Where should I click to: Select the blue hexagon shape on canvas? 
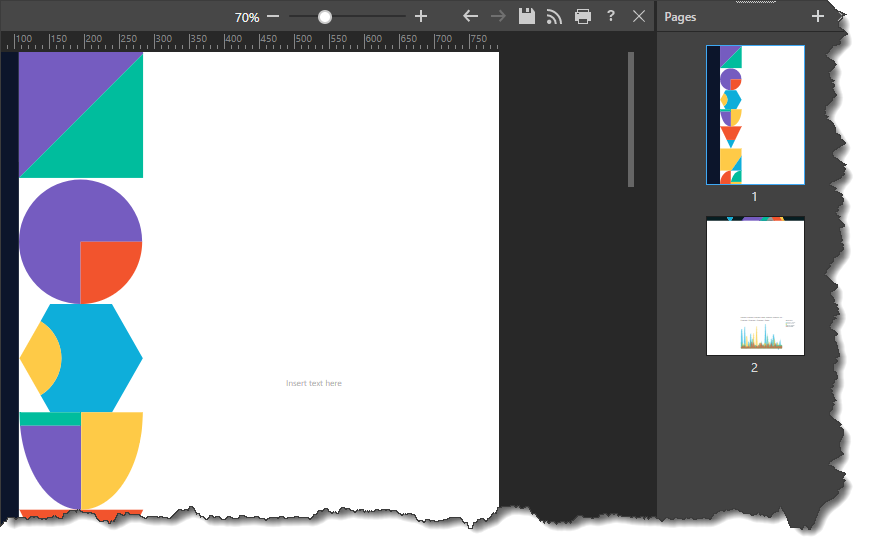[x=100, y=355]
